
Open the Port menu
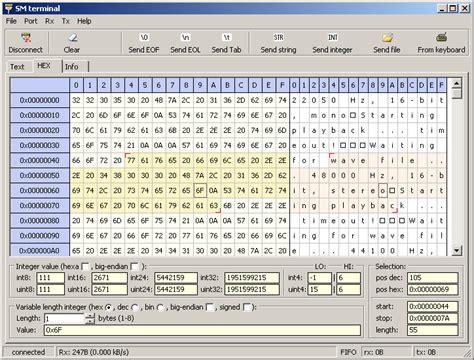point(31,21)
